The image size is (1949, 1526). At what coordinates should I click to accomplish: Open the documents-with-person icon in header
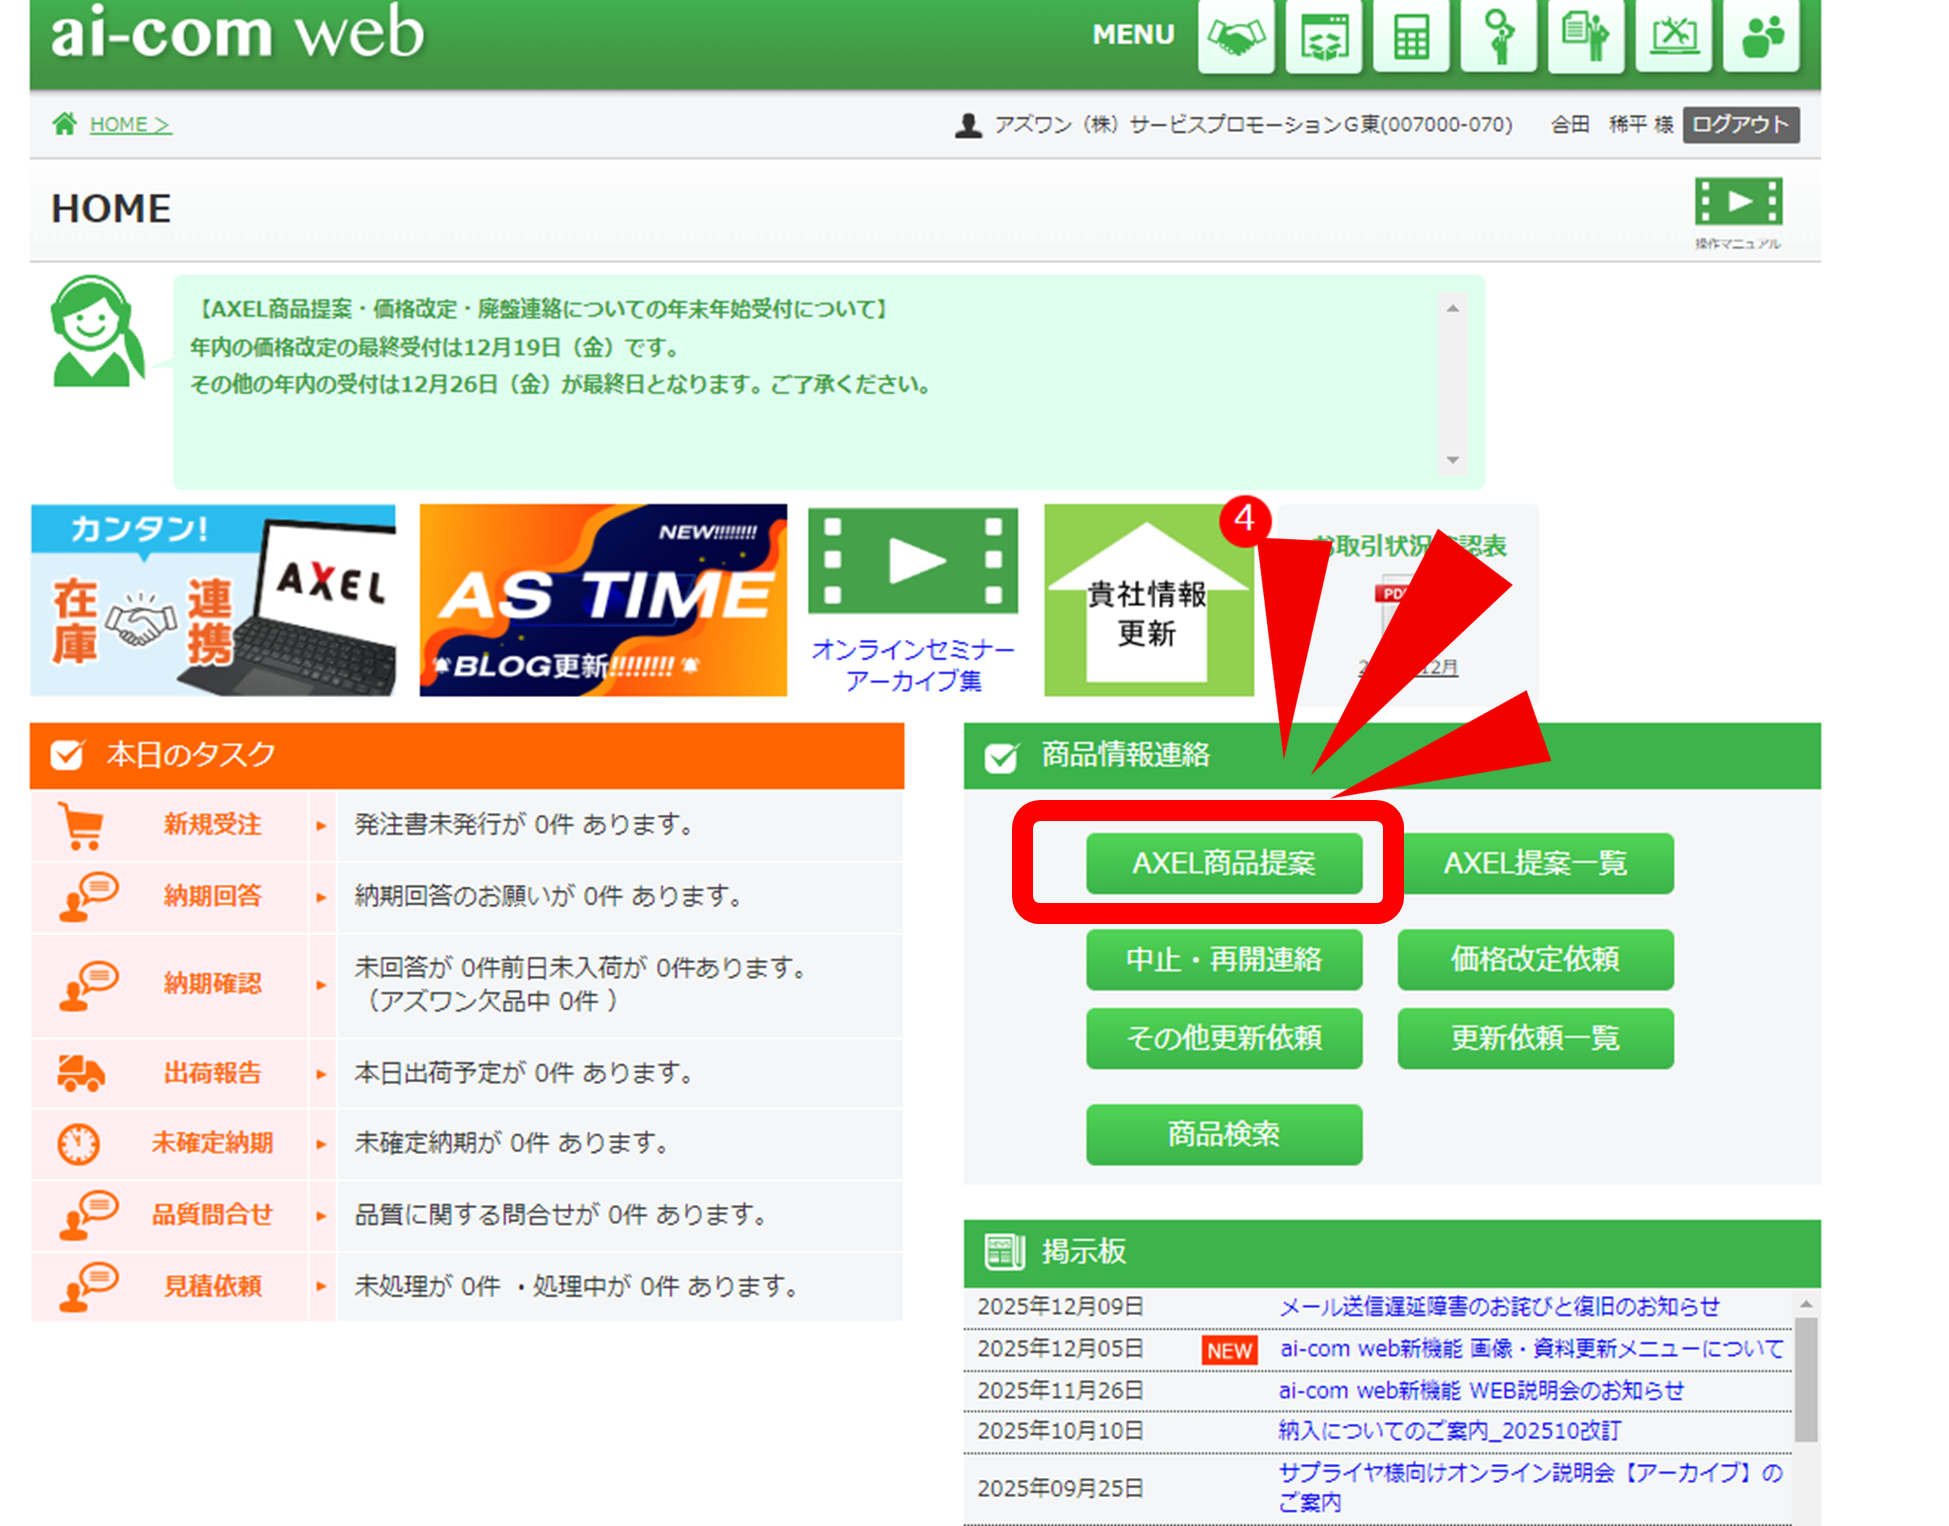pos(1586,36)
